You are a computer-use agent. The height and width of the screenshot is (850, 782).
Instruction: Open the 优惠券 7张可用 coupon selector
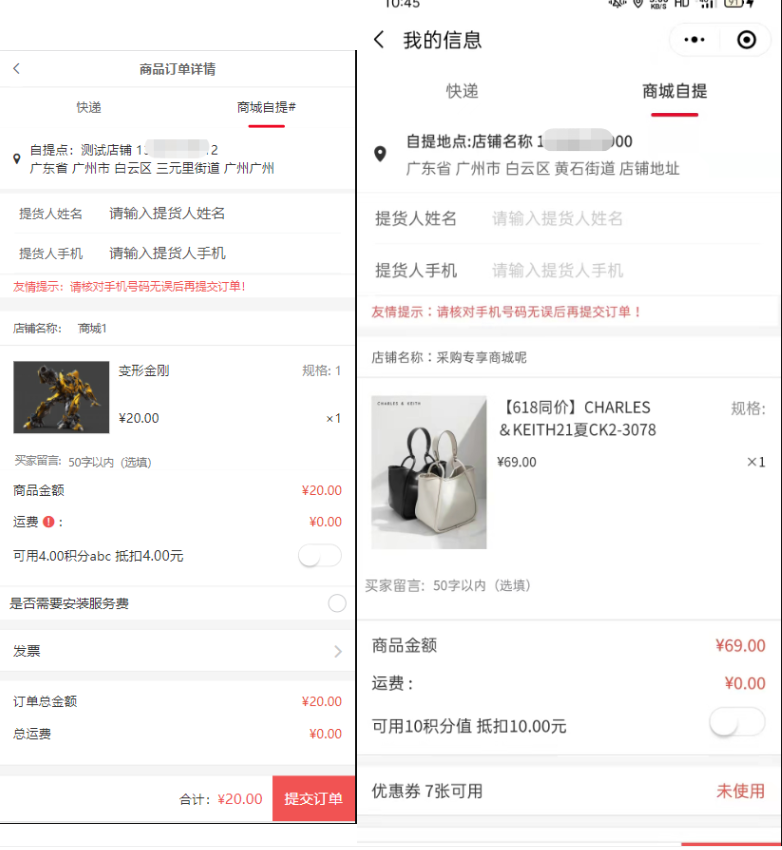click(x=568, y=791)
